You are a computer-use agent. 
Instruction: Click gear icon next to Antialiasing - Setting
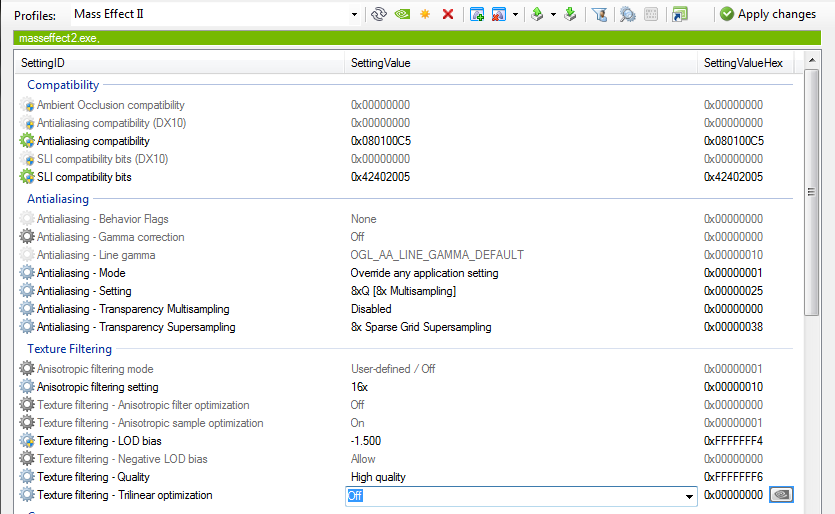click(x=27, y=291)
